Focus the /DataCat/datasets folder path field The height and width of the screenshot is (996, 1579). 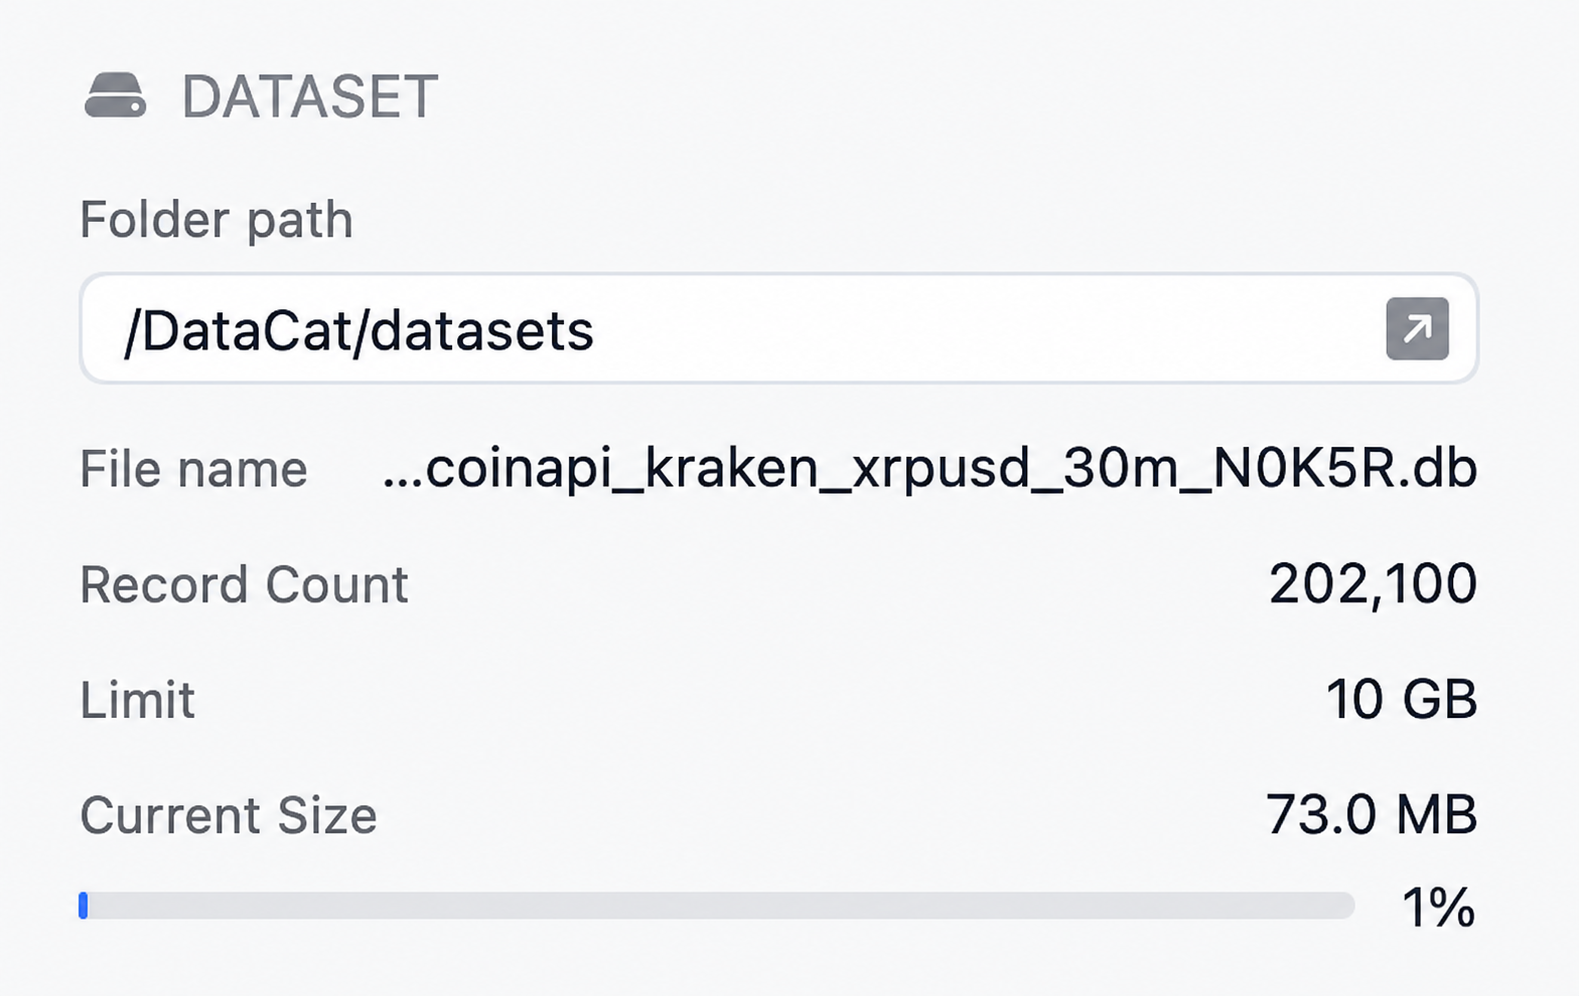point(779,328)
